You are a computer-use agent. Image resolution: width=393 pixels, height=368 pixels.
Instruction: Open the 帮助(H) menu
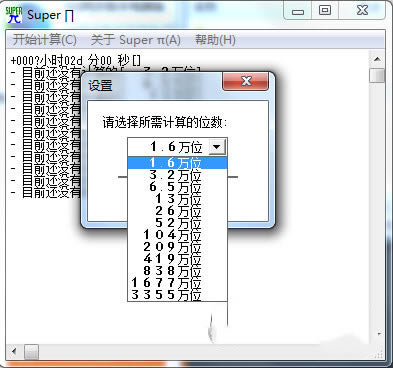click(x=215, y=40)
